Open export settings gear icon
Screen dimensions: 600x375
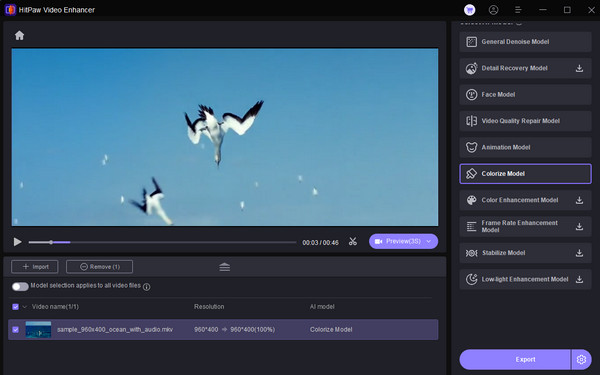coord(581,359)
